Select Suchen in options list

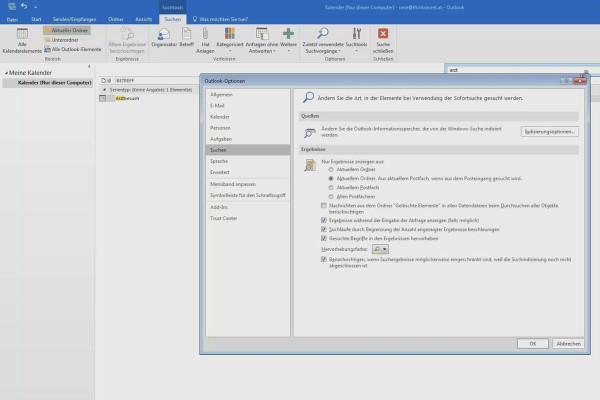pyautogui.click(x=248, y=150)
